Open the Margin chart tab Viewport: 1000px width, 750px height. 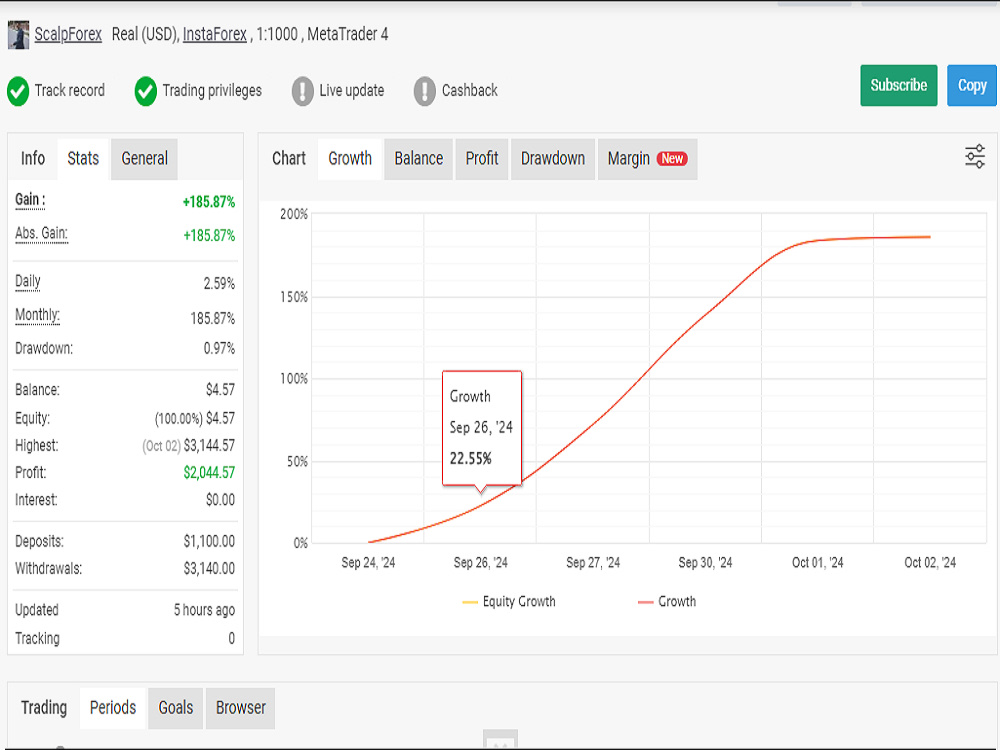647,159
